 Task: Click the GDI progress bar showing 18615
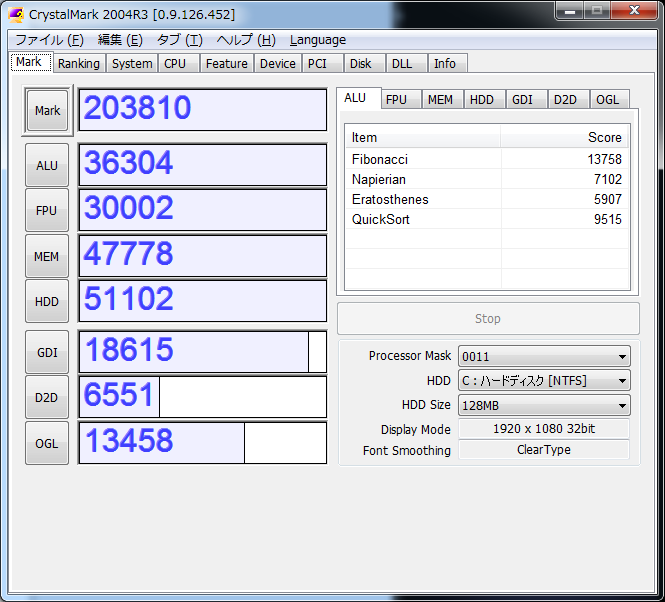[x=203, y=352]
